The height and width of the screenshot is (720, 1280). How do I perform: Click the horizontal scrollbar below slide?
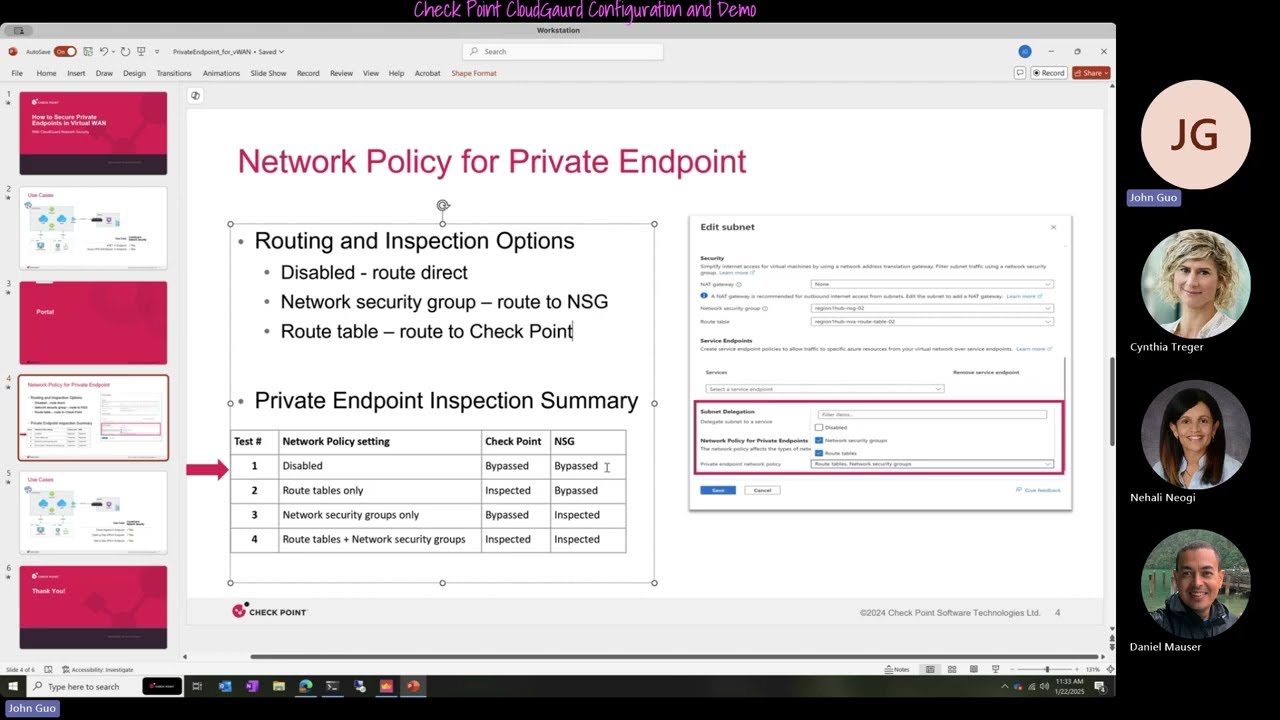675,657
